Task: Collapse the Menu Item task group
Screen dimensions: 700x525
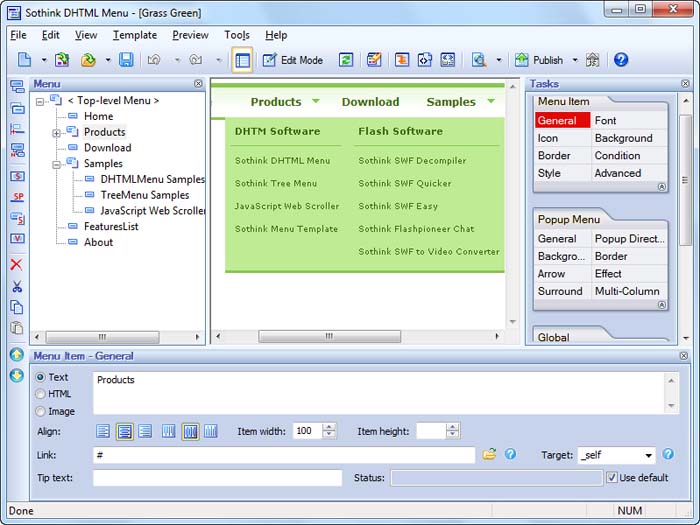Action: tap(662, 187)
